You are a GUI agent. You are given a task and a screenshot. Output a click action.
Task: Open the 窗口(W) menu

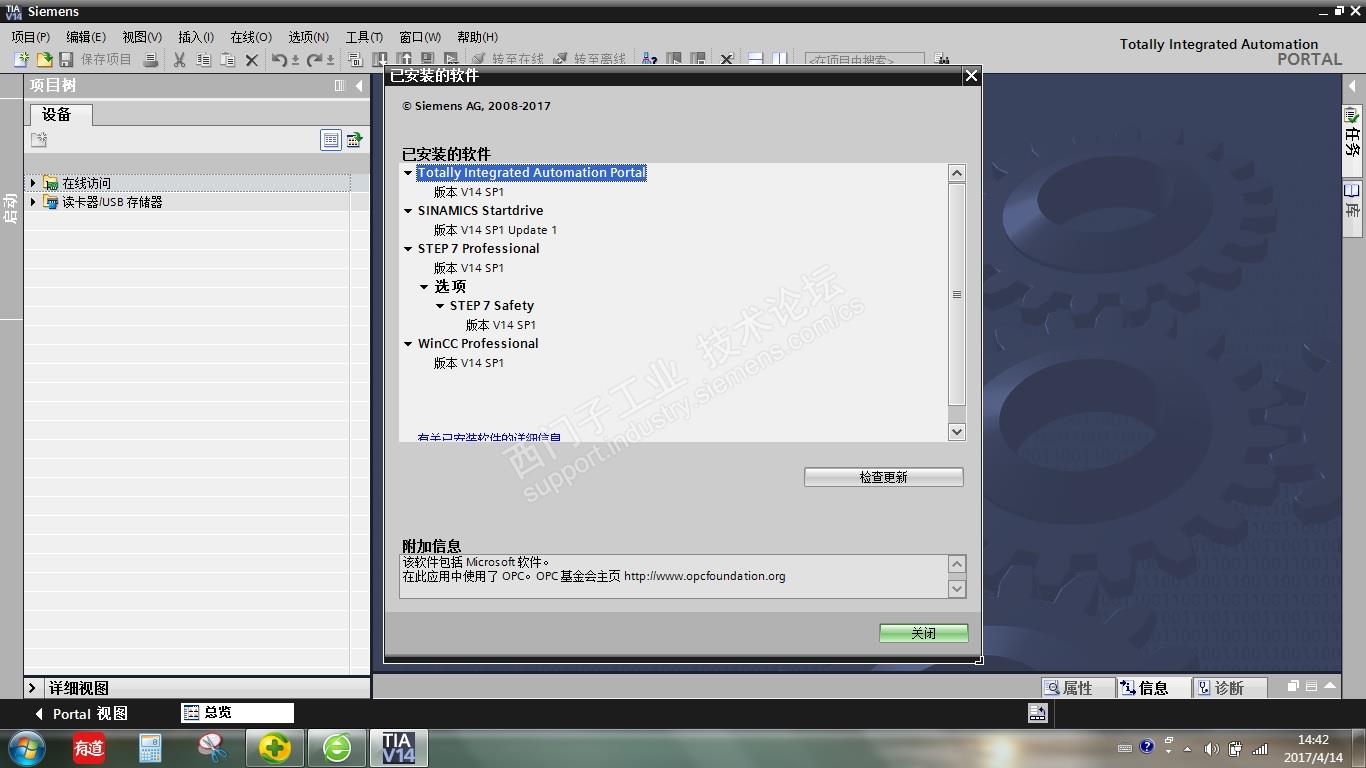pos(420,37)
